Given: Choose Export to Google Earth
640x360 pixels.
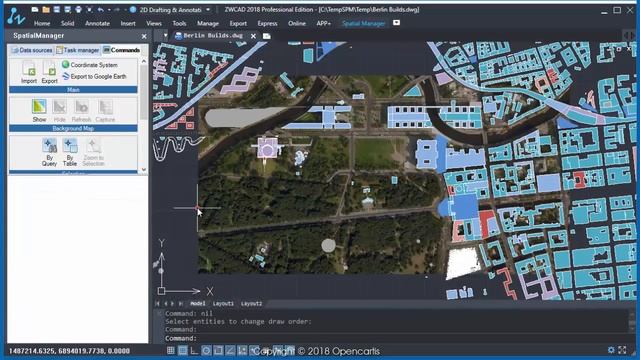Looking at the screenshot, I should pyautogui.click(x=94, y=76).
